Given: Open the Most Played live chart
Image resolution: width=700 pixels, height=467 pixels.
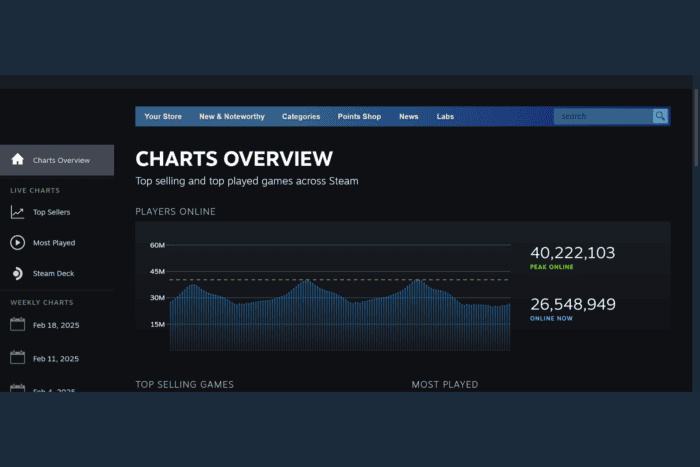Looking at the screenshot, I should (x=54, y=243).
